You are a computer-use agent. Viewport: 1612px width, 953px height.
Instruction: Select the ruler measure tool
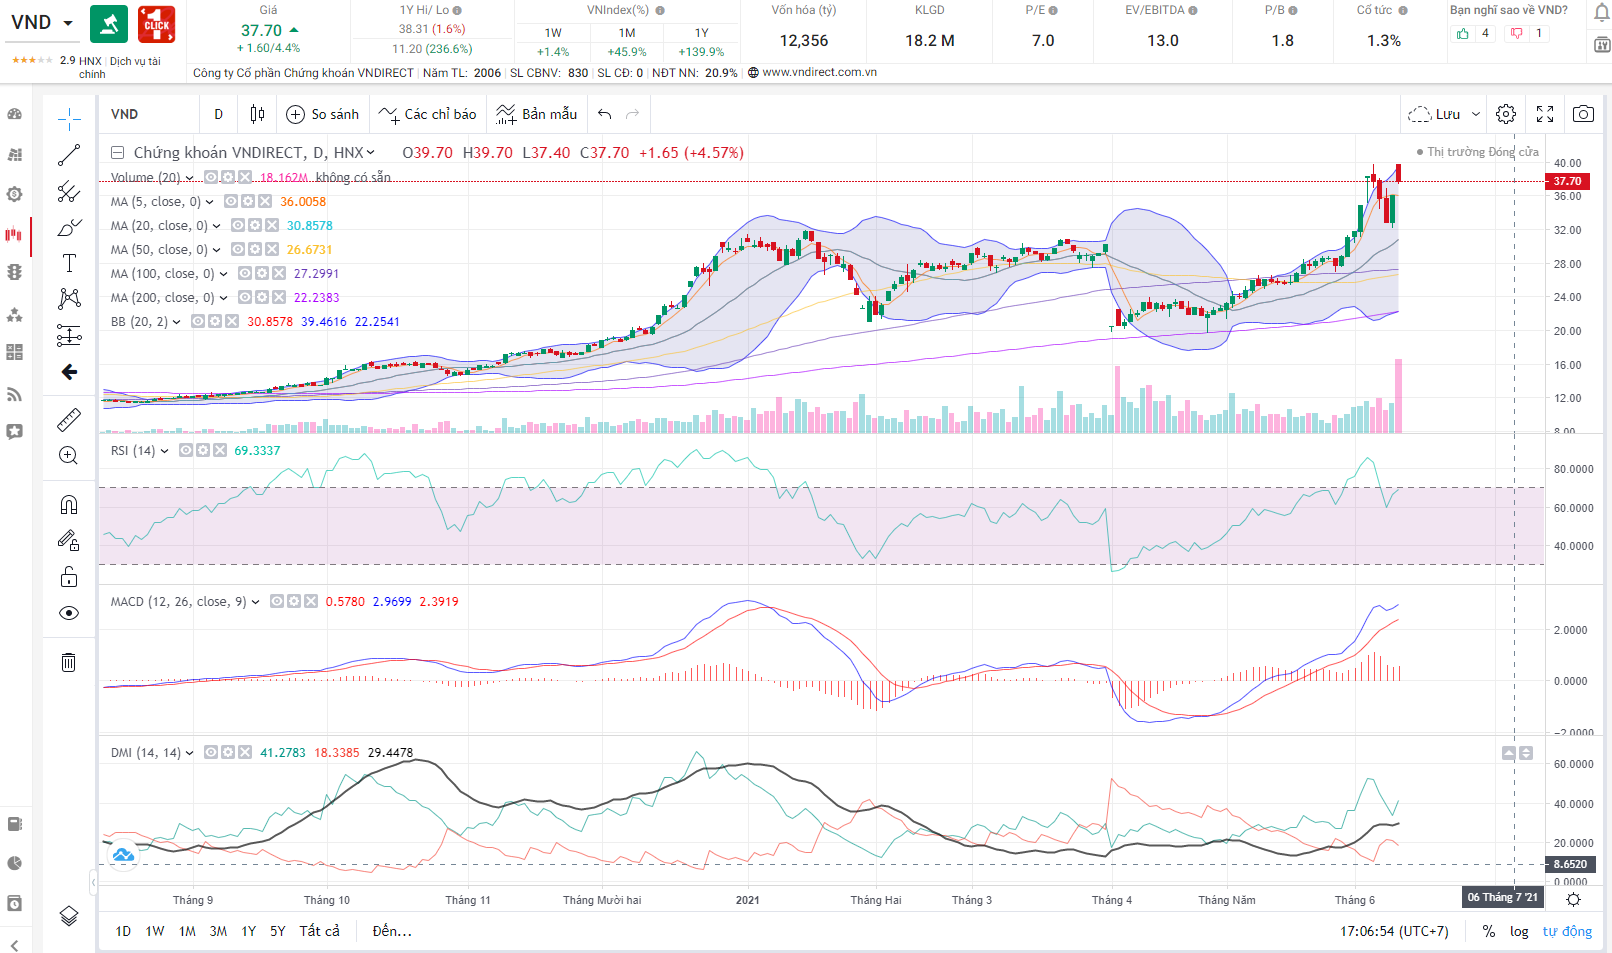[69, 419]
